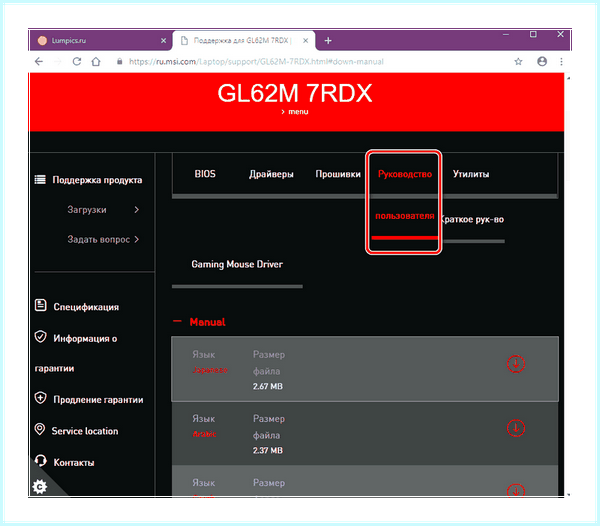
Task: Close the Lumpics.ru tab
Action: [x=163, y=41]
